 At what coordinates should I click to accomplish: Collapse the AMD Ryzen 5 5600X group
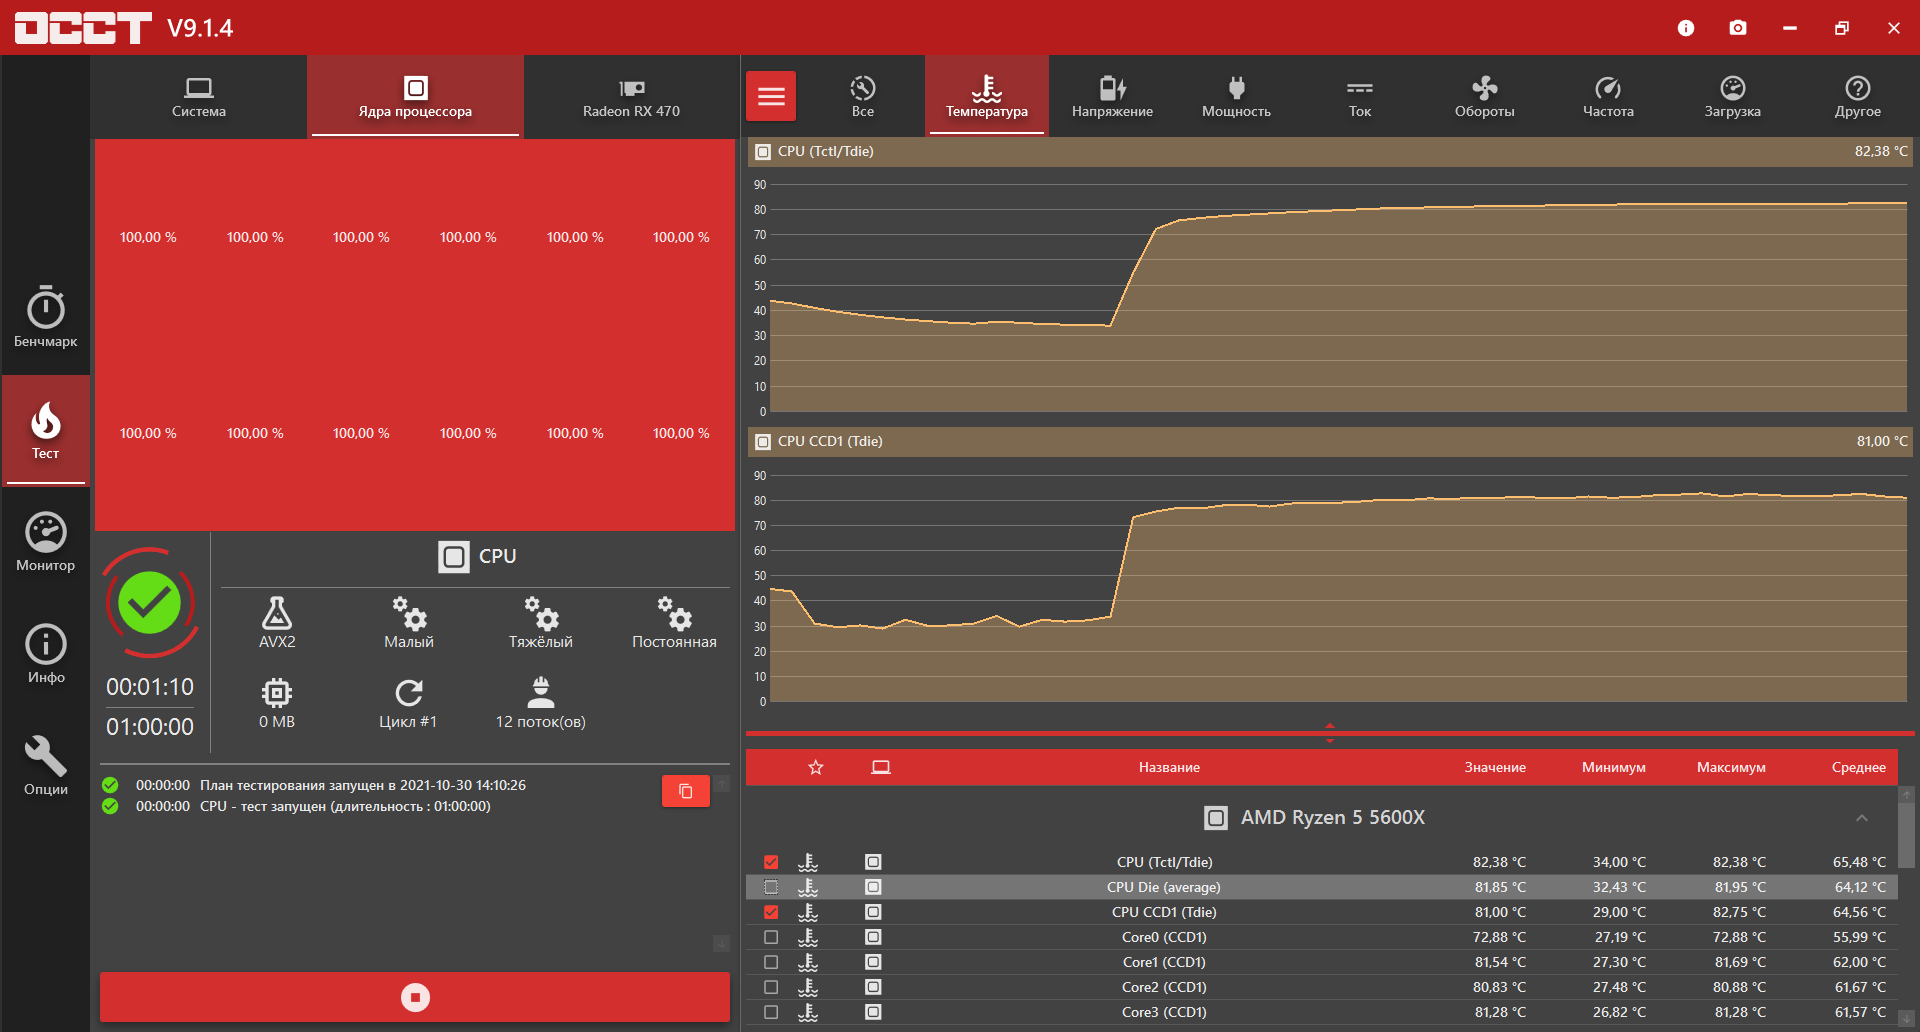(x=1862, y=818)
